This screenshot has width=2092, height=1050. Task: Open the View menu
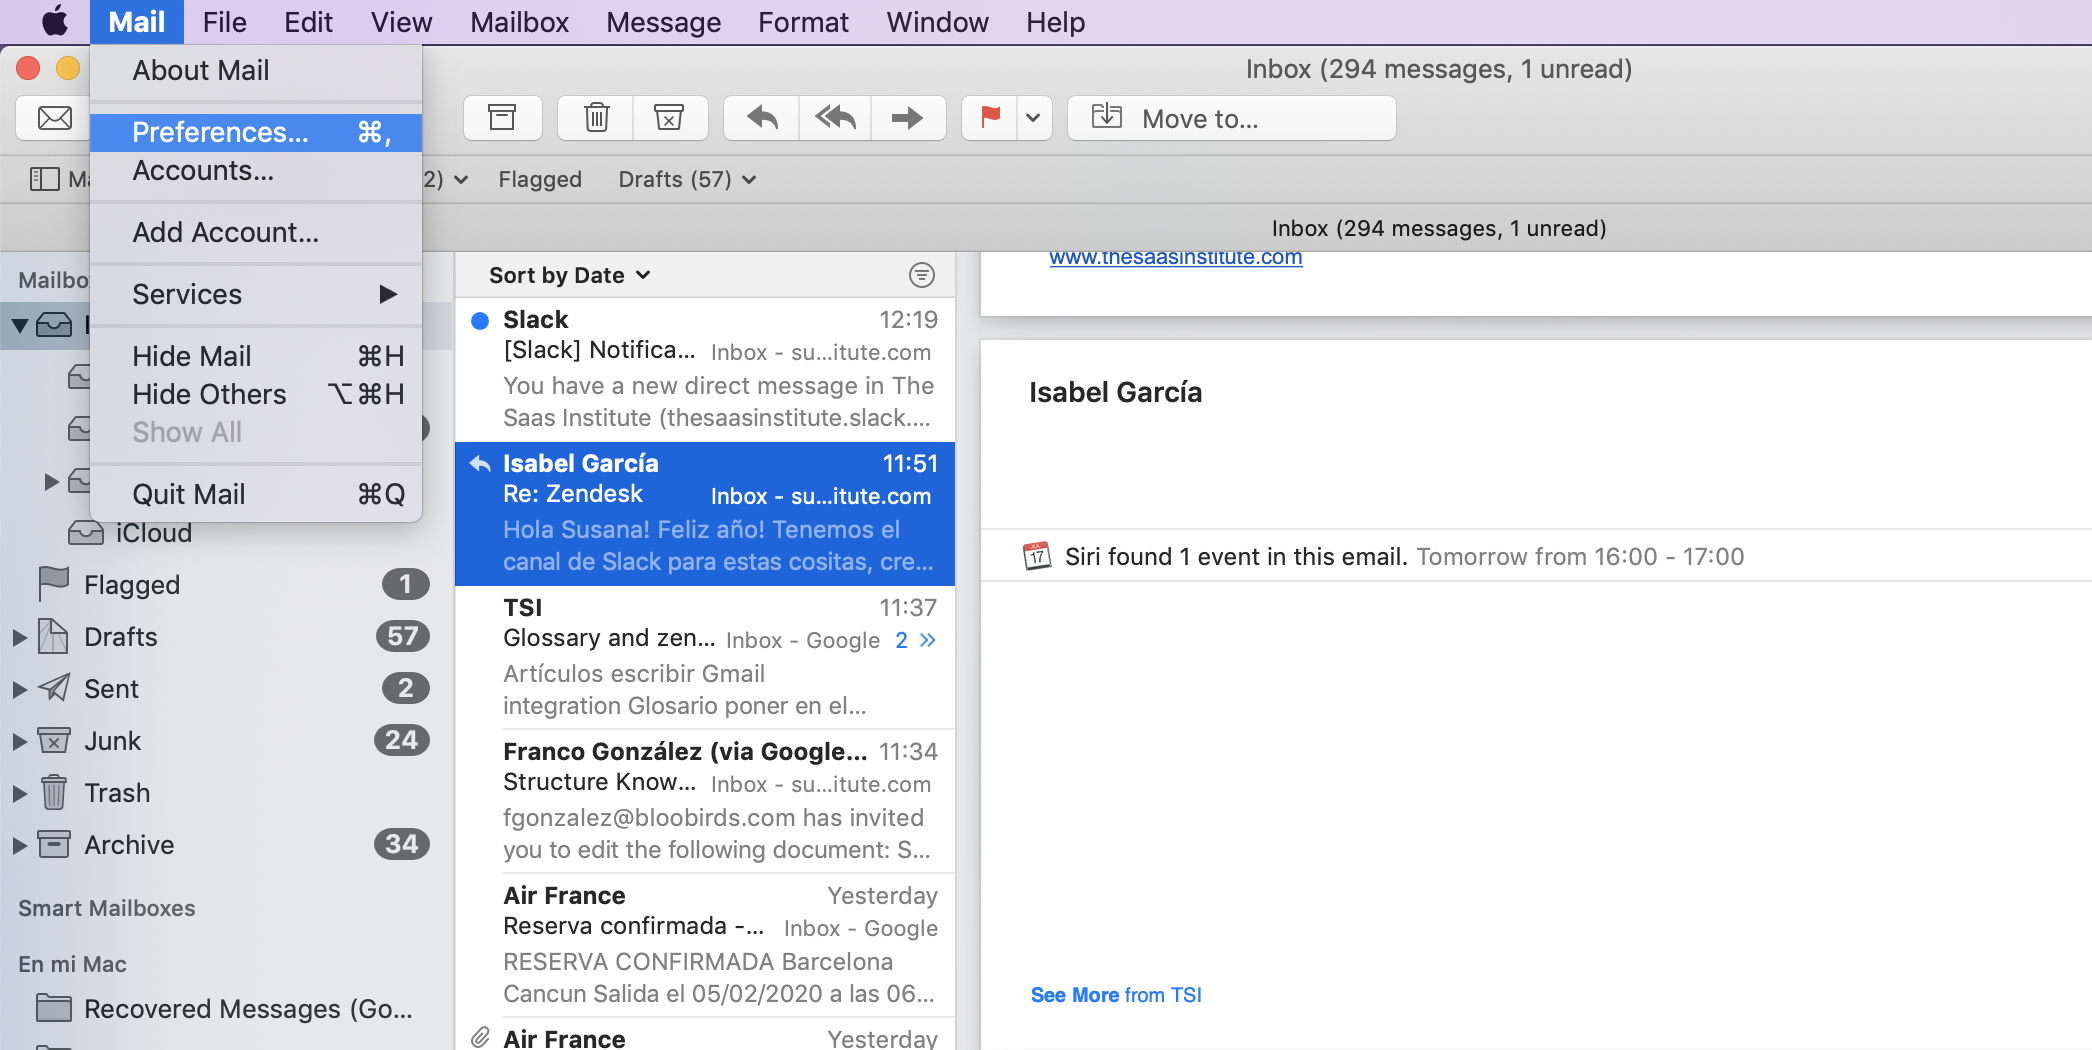point(401,22)
